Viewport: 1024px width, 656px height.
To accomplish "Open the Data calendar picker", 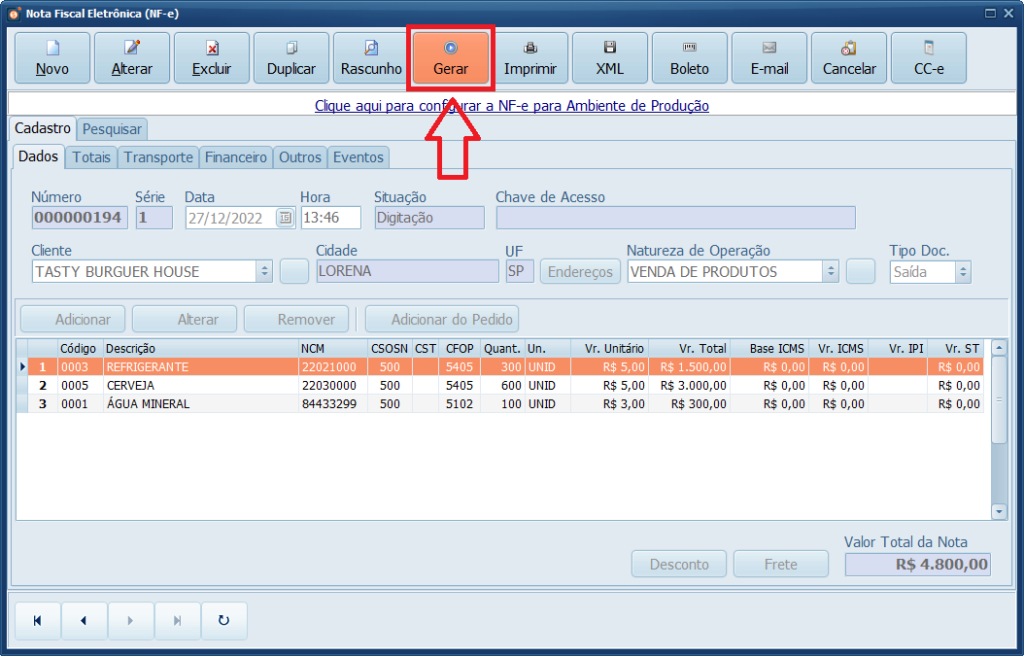I will click(284, 217).
